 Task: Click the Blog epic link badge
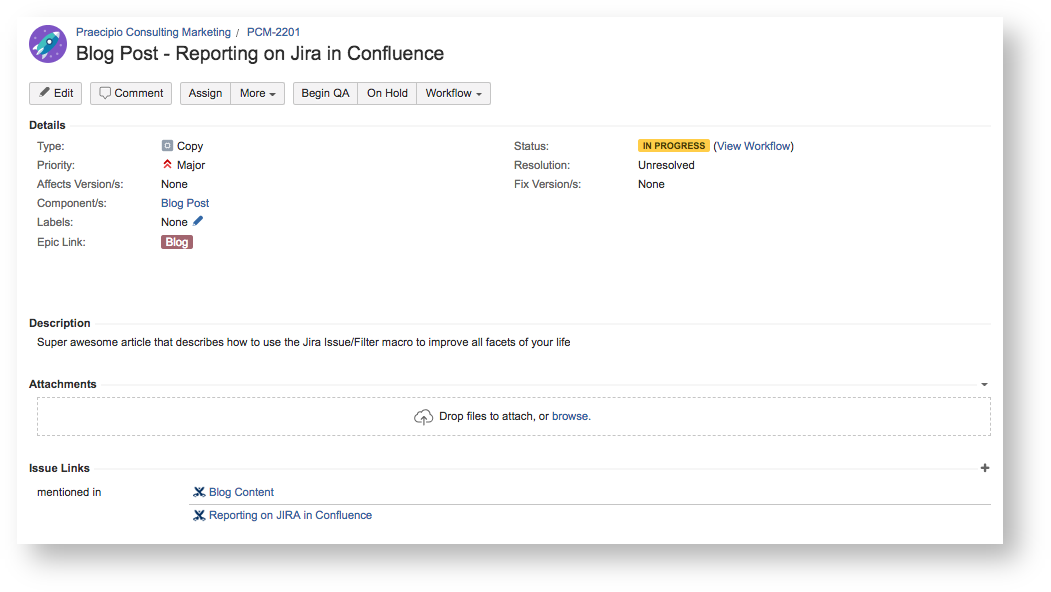[x=177, y=242]
